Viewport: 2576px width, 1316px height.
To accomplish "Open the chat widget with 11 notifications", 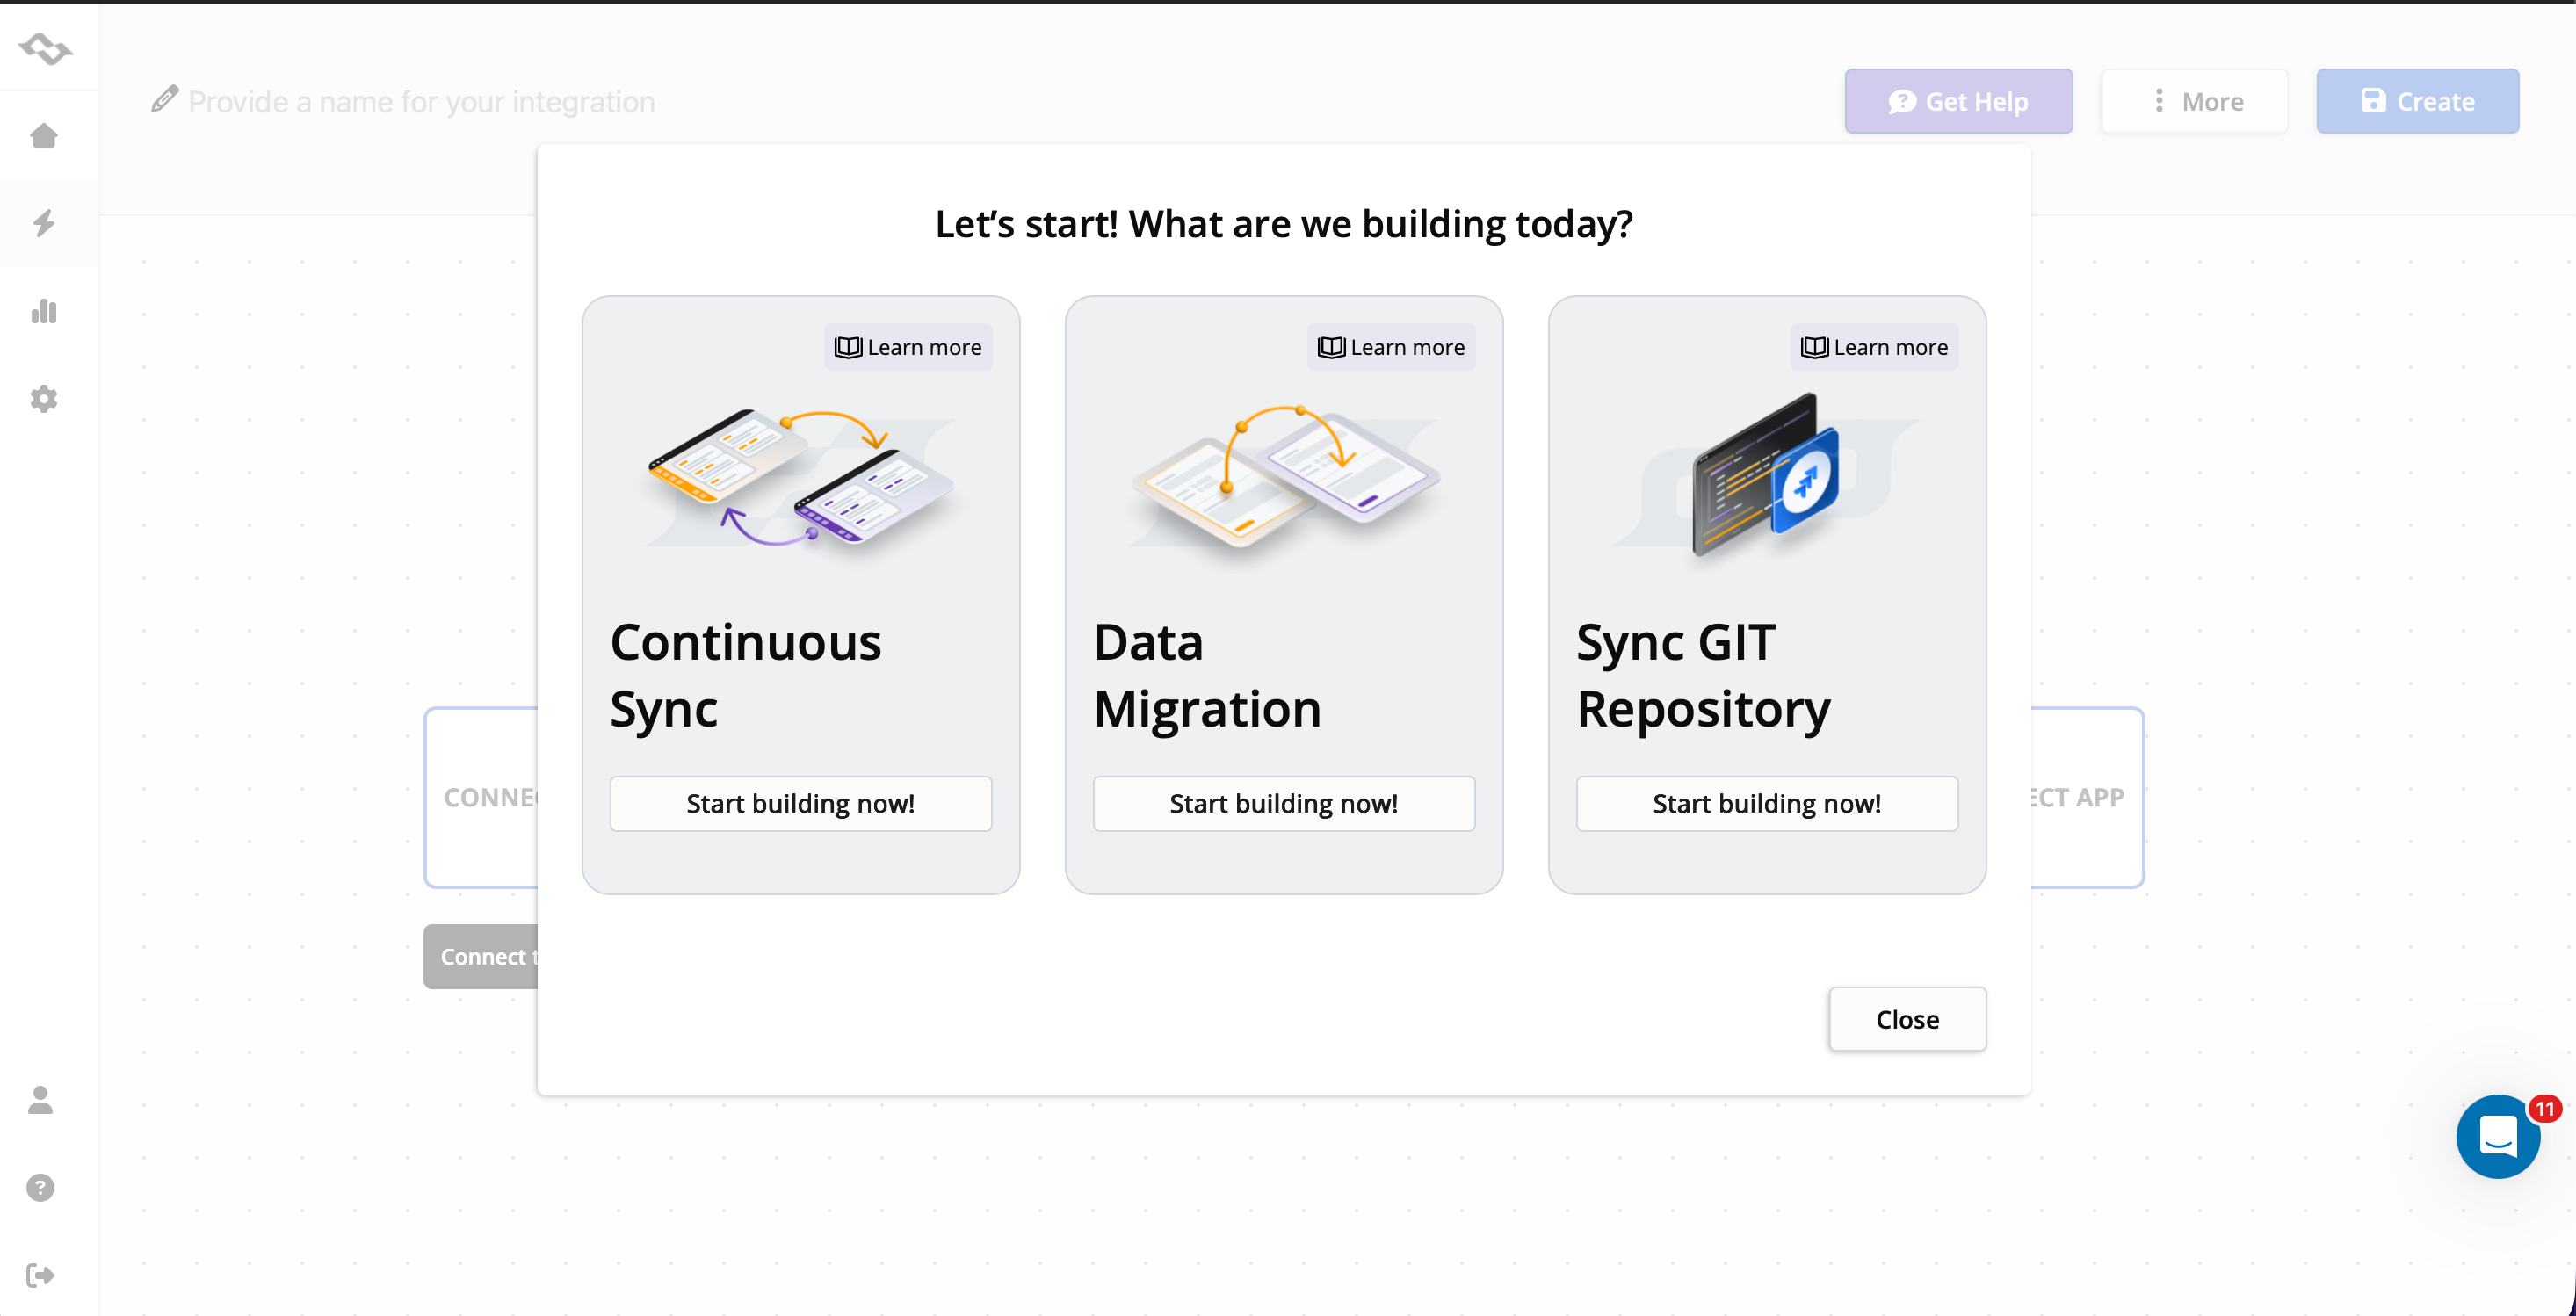I will point(2497,1137).
